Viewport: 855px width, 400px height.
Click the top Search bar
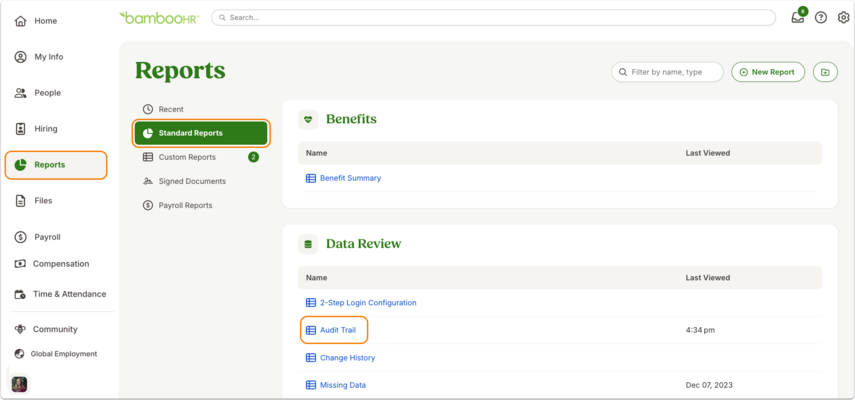click(493, 17)
